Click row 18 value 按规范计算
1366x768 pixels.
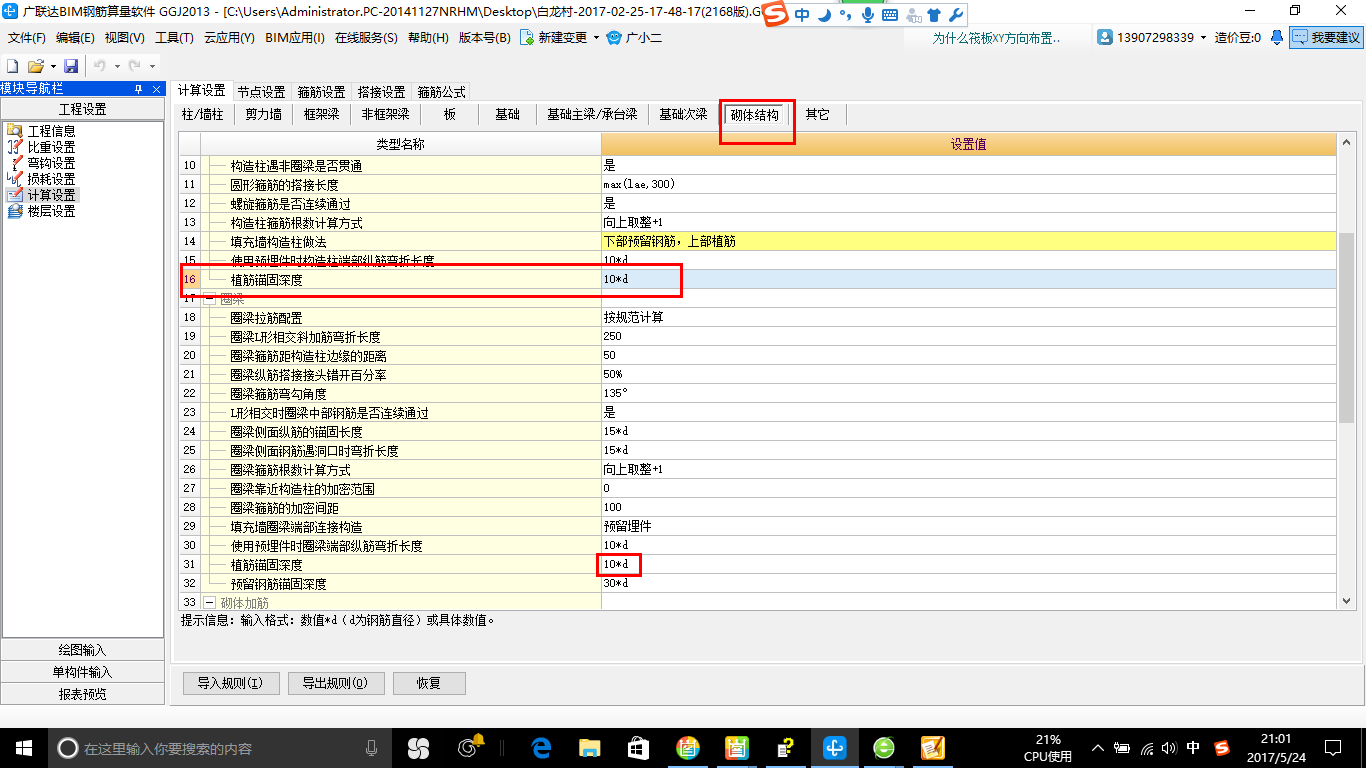click(968, 317)
